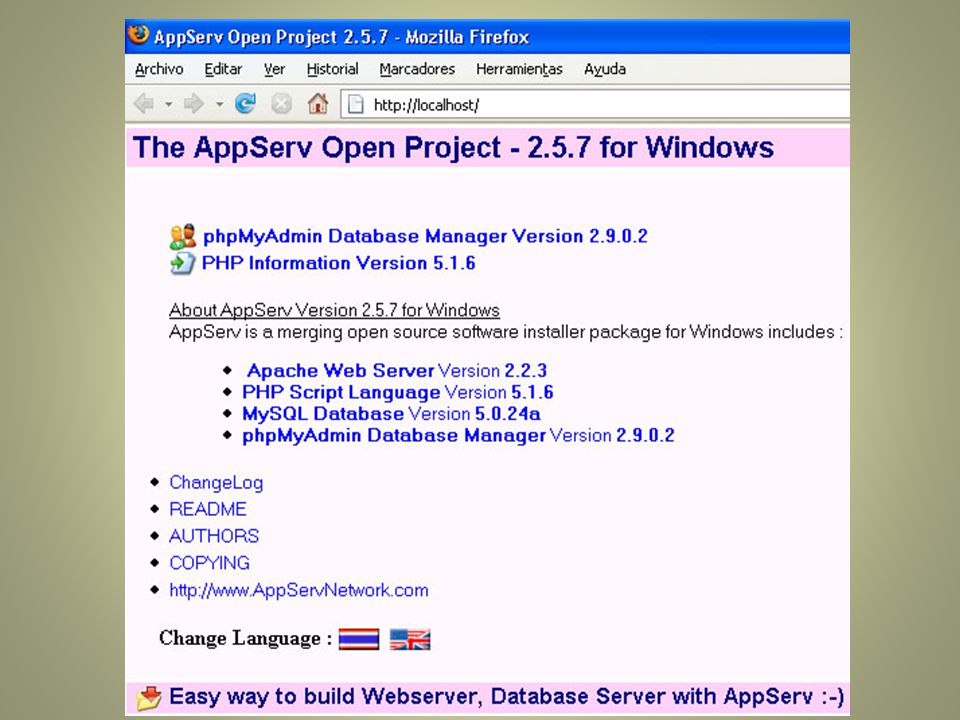Open the Archivo menu

(159, 69)
